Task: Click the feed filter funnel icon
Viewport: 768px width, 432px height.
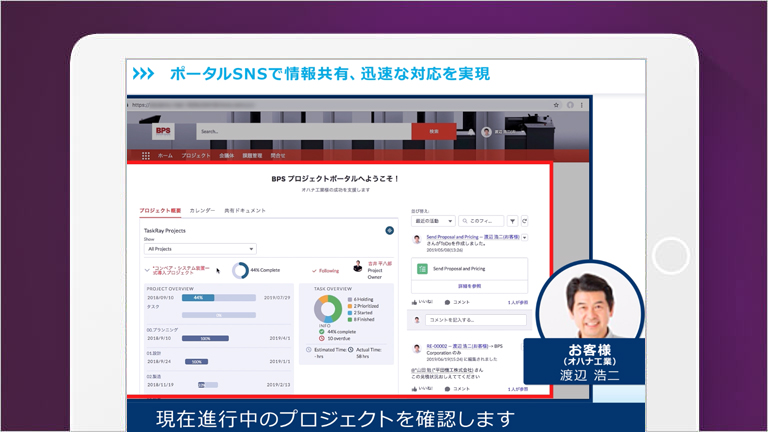Action: (x=511, y=220)
